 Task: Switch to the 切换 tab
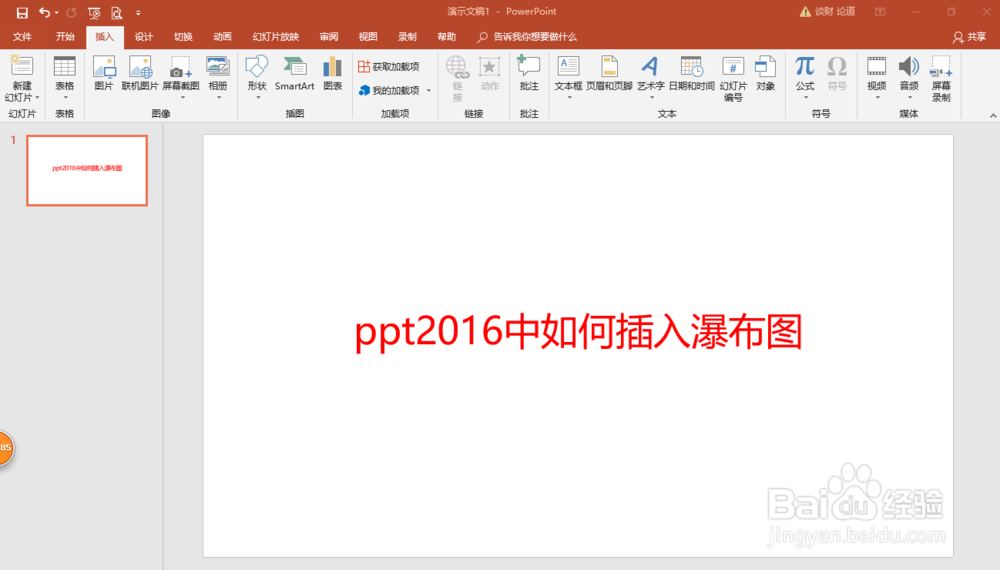[x=183, y=37]
